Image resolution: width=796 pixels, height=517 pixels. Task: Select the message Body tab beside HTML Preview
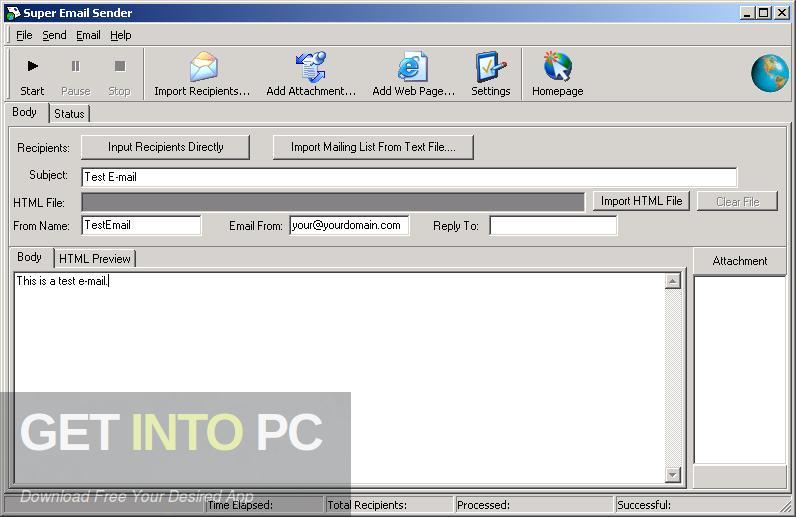[x=29, y=257]
